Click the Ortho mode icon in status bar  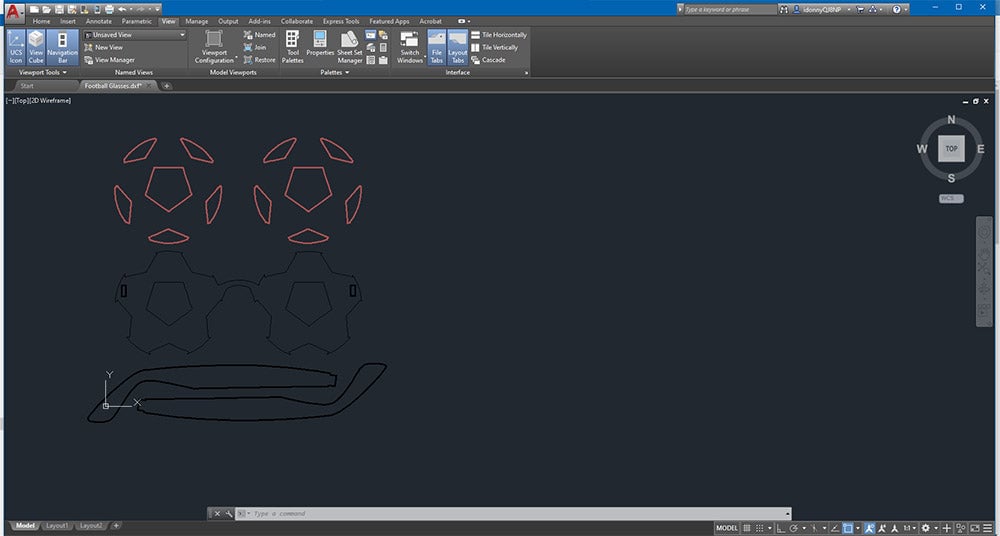point(778,527)
